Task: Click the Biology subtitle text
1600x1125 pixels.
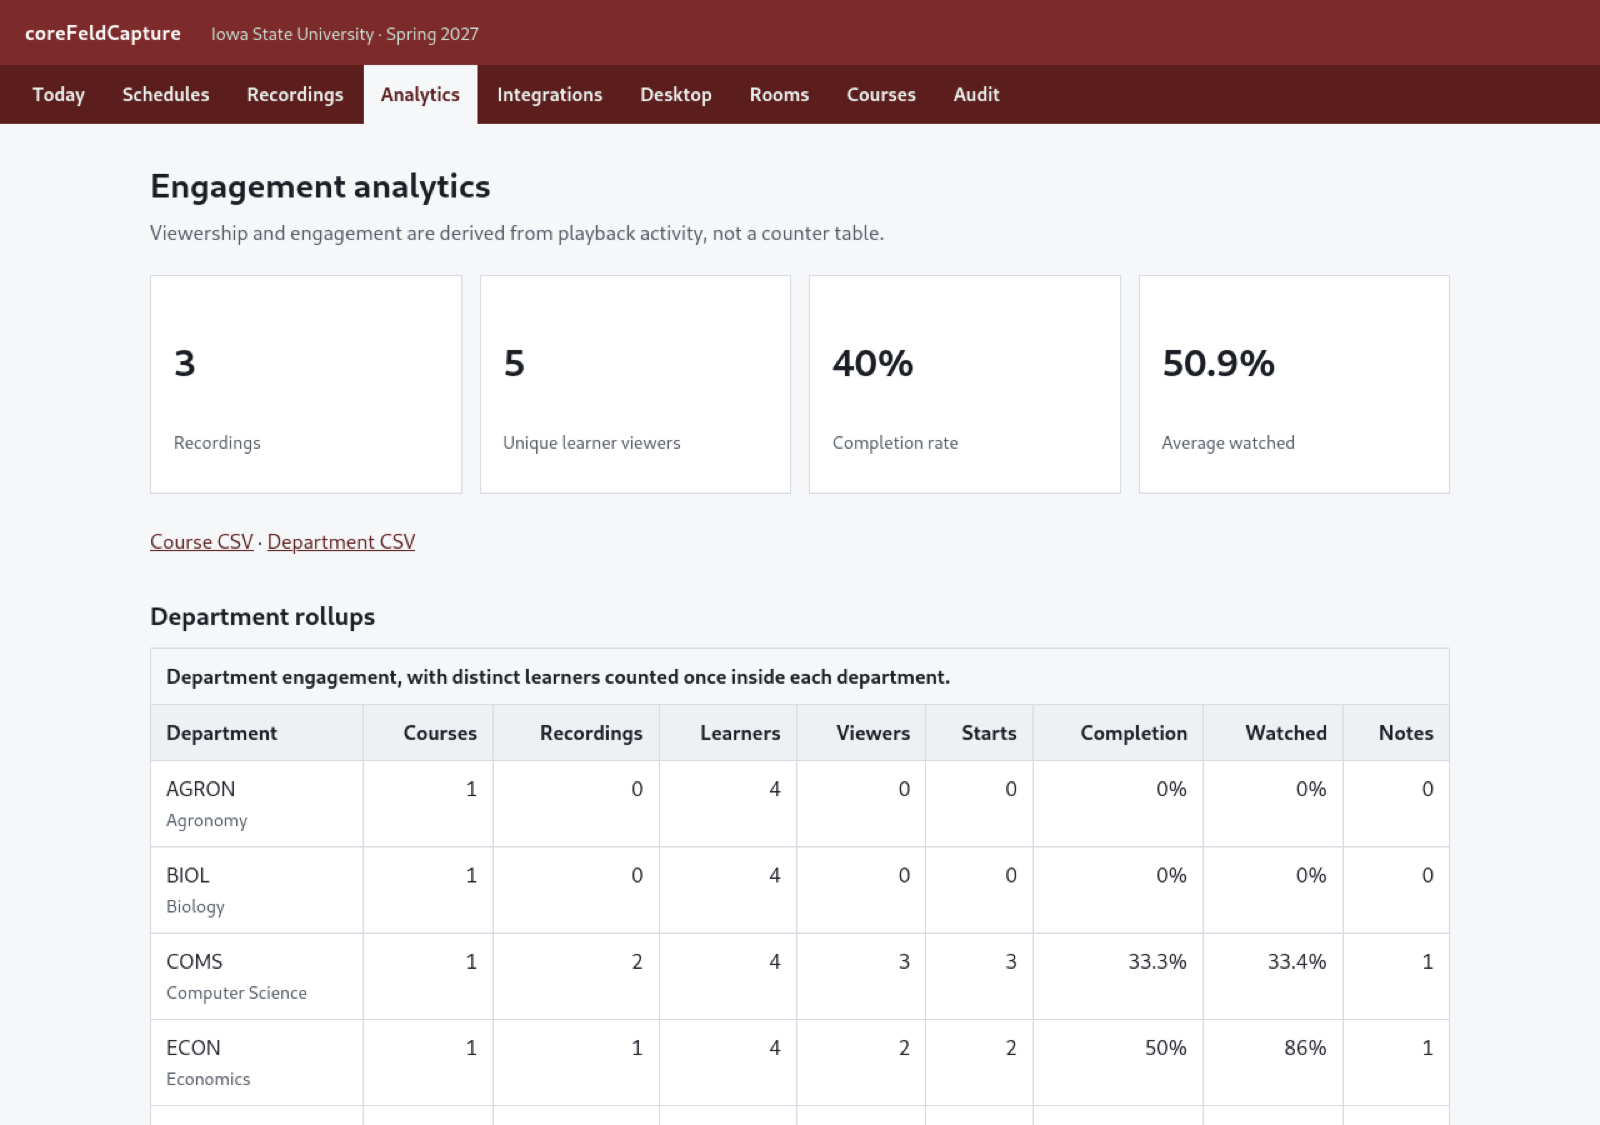Action: point(195,906)
